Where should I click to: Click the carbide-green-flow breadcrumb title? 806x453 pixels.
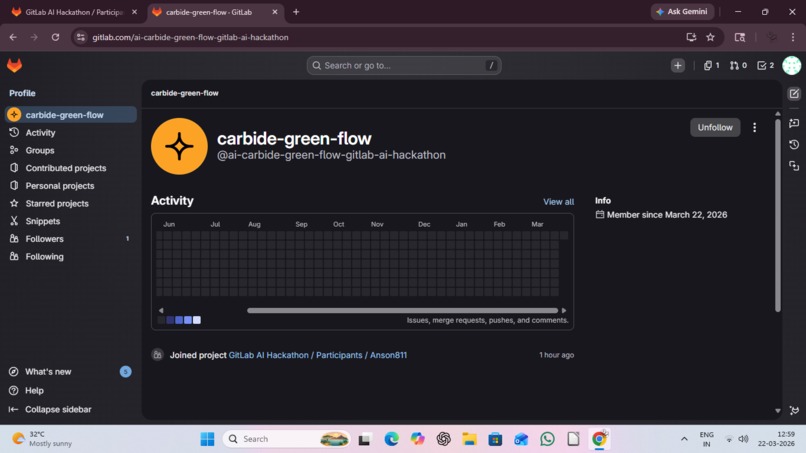(x=185, y=93)
